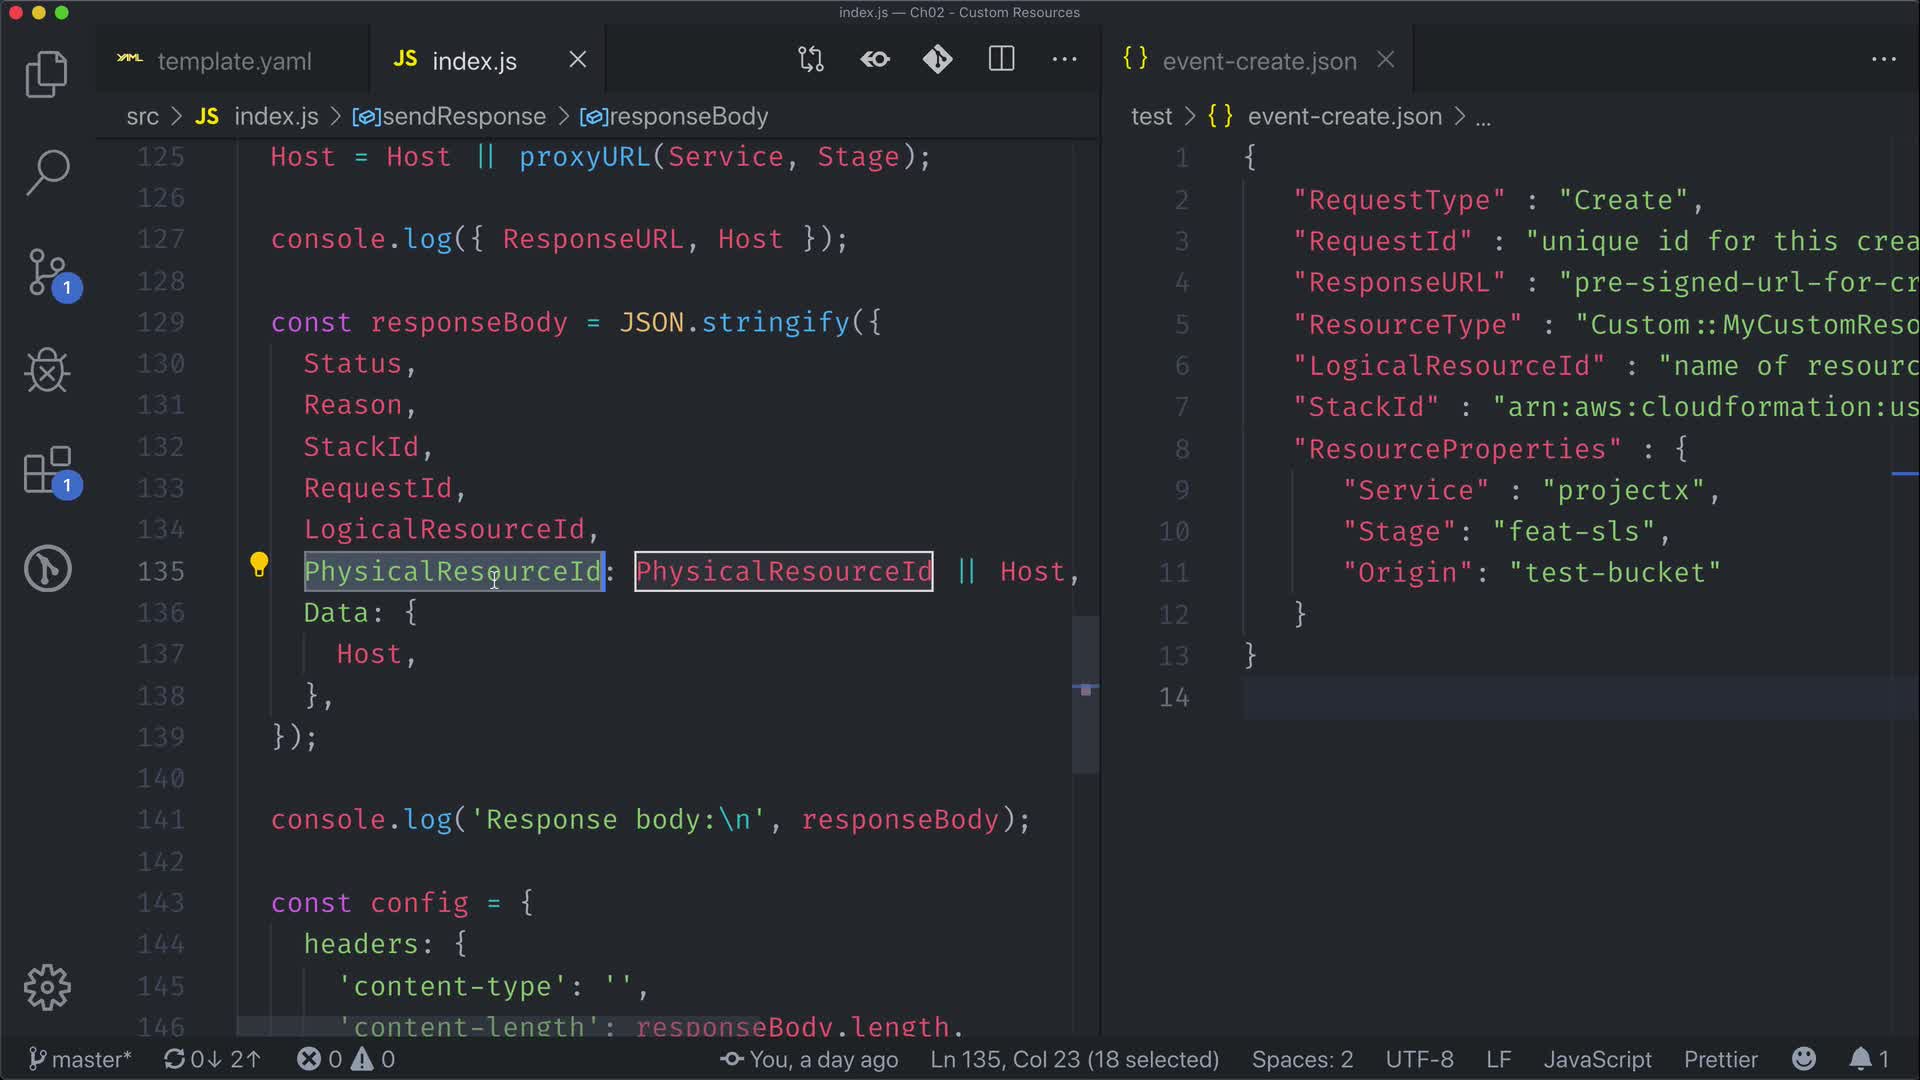The height and width of the screenshot is (1080, 1920).
Task: Toggle file annotations eye icon
Action: tap(875, 60)
